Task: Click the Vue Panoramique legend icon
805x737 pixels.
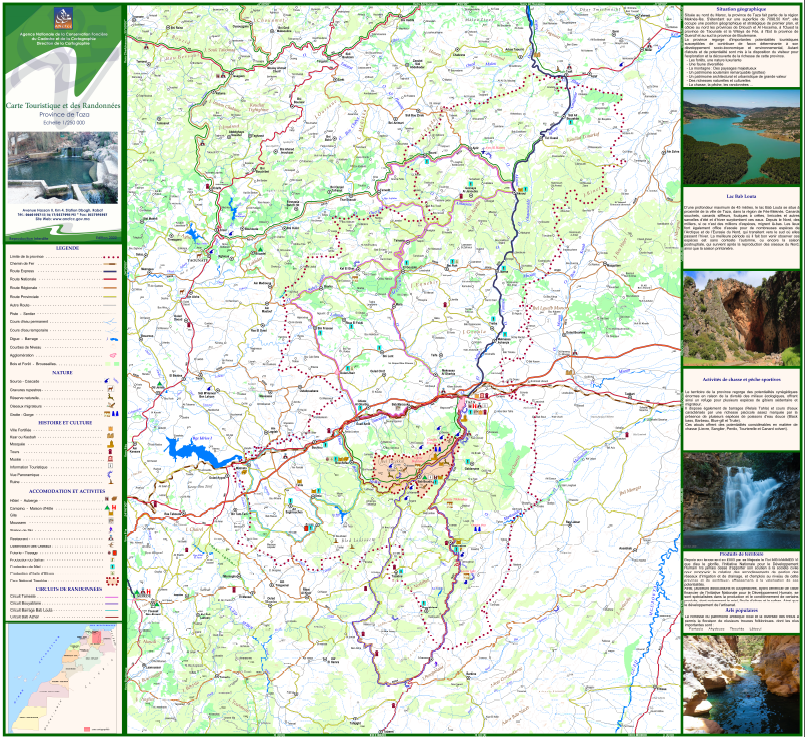Action: coord(109,475)
